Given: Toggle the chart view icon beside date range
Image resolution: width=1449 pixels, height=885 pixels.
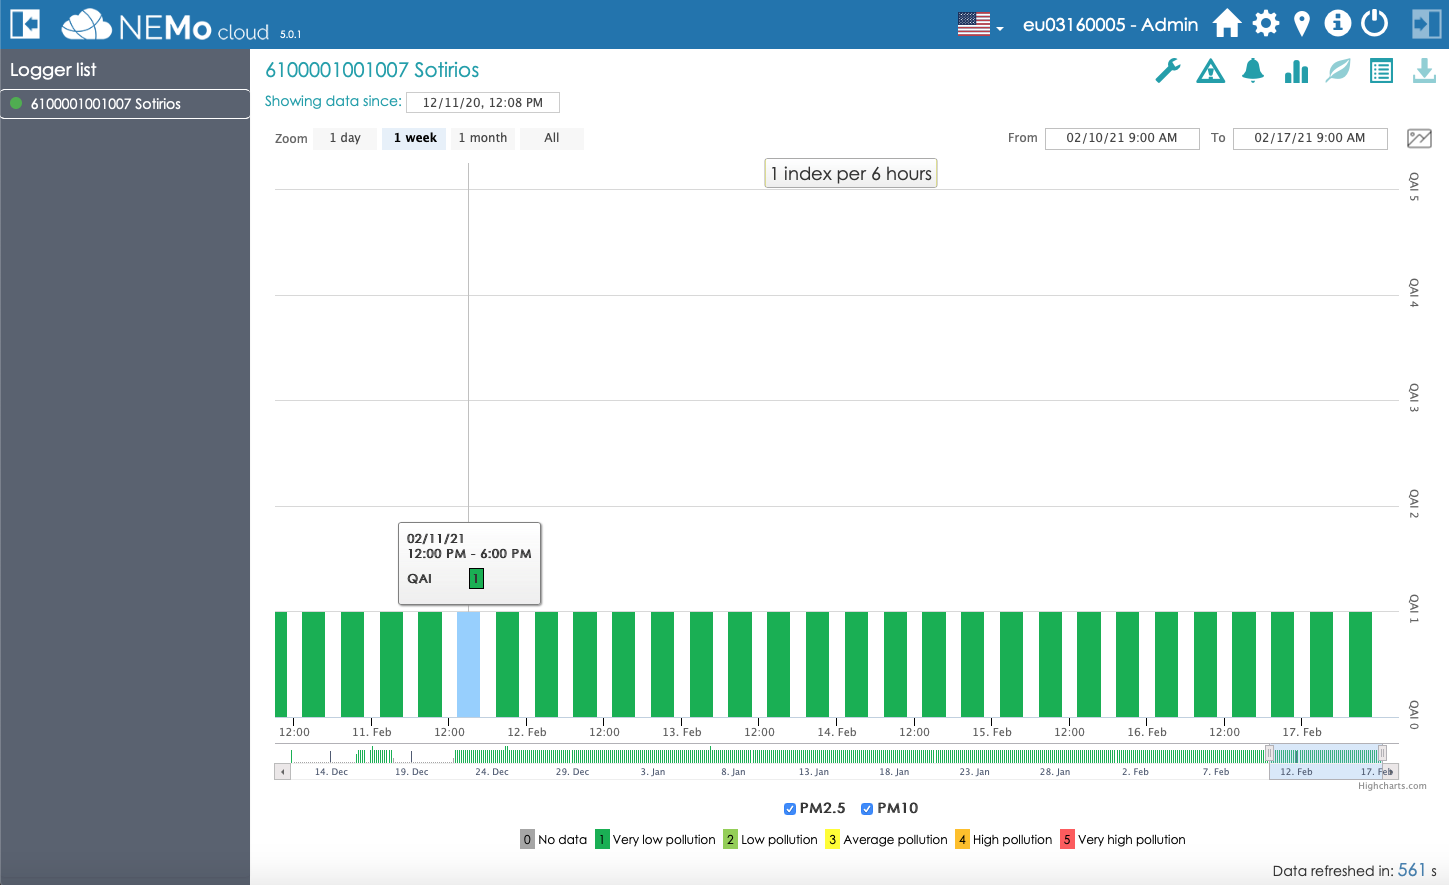Looking at the screenshot, I should [x=1419, y=138].
